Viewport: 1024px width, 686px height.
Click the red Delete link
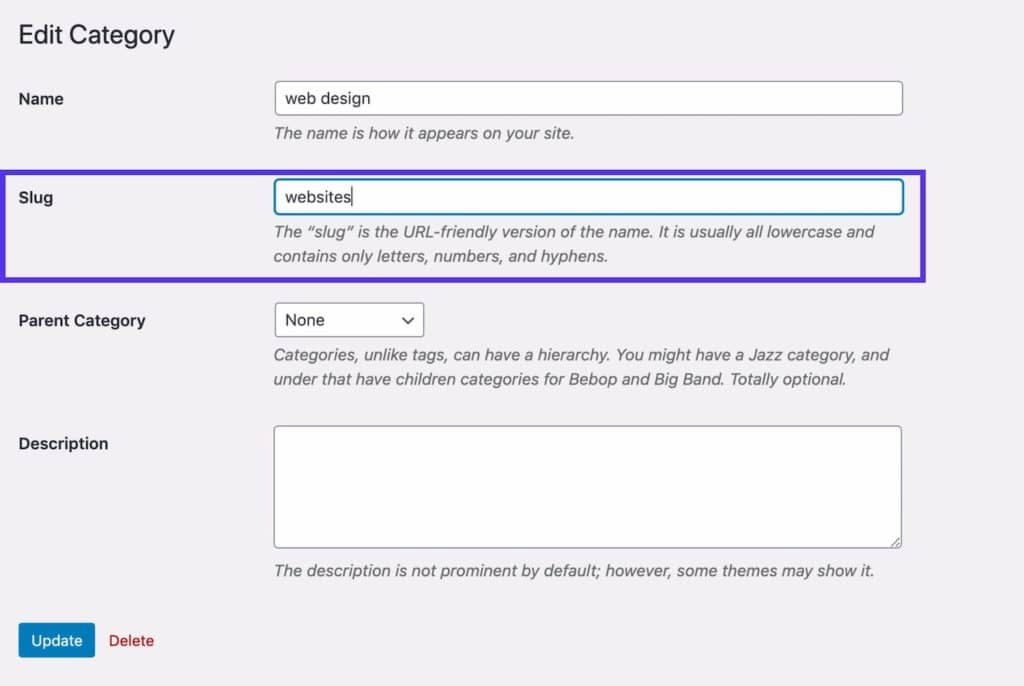[131, 640]
